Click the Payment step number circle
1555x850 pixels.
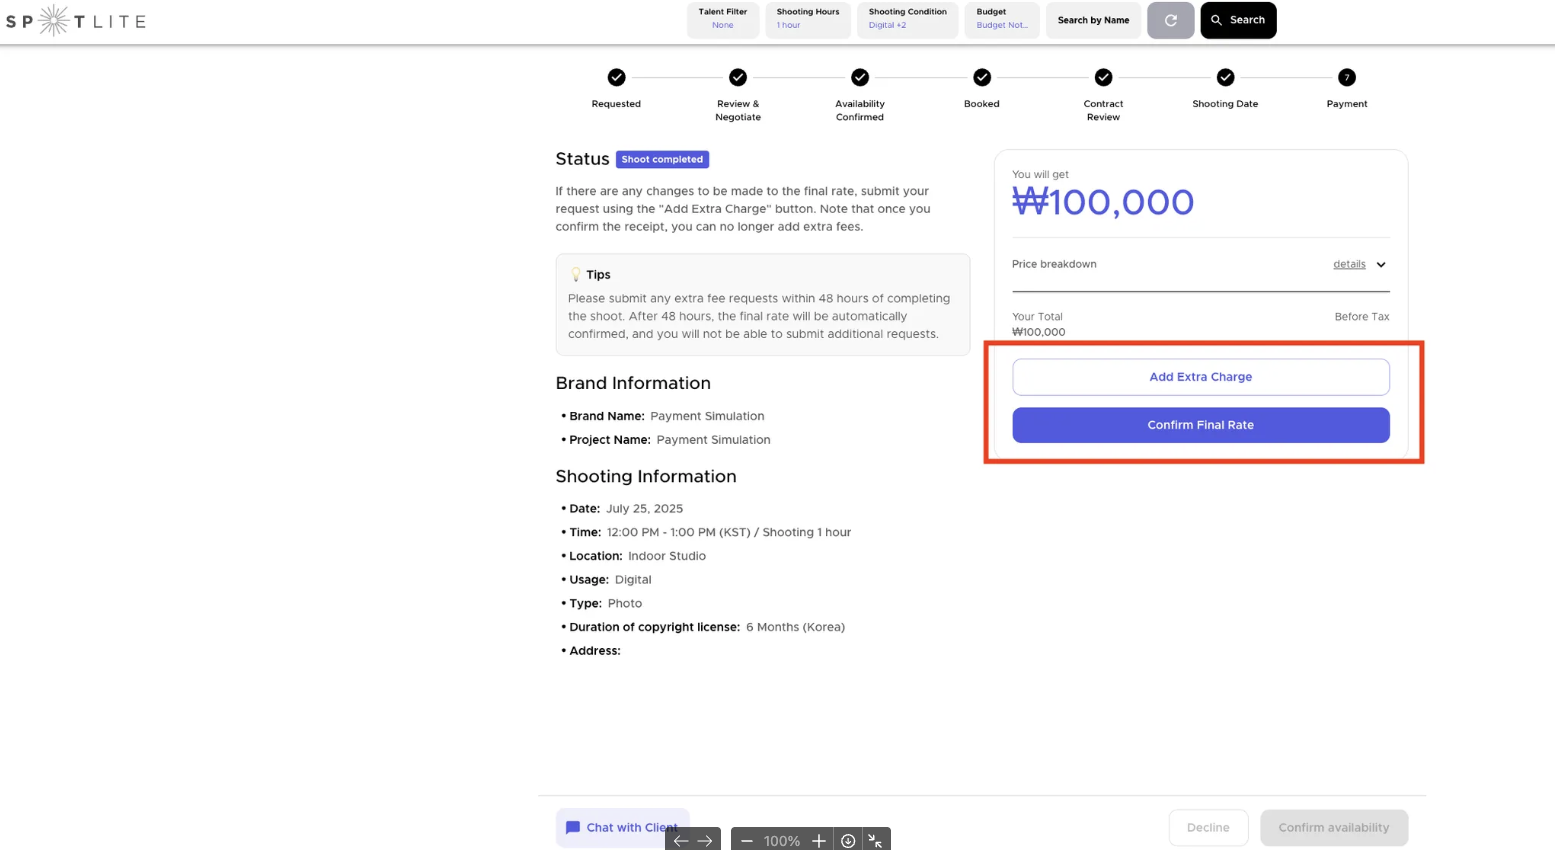point(1346,77)
